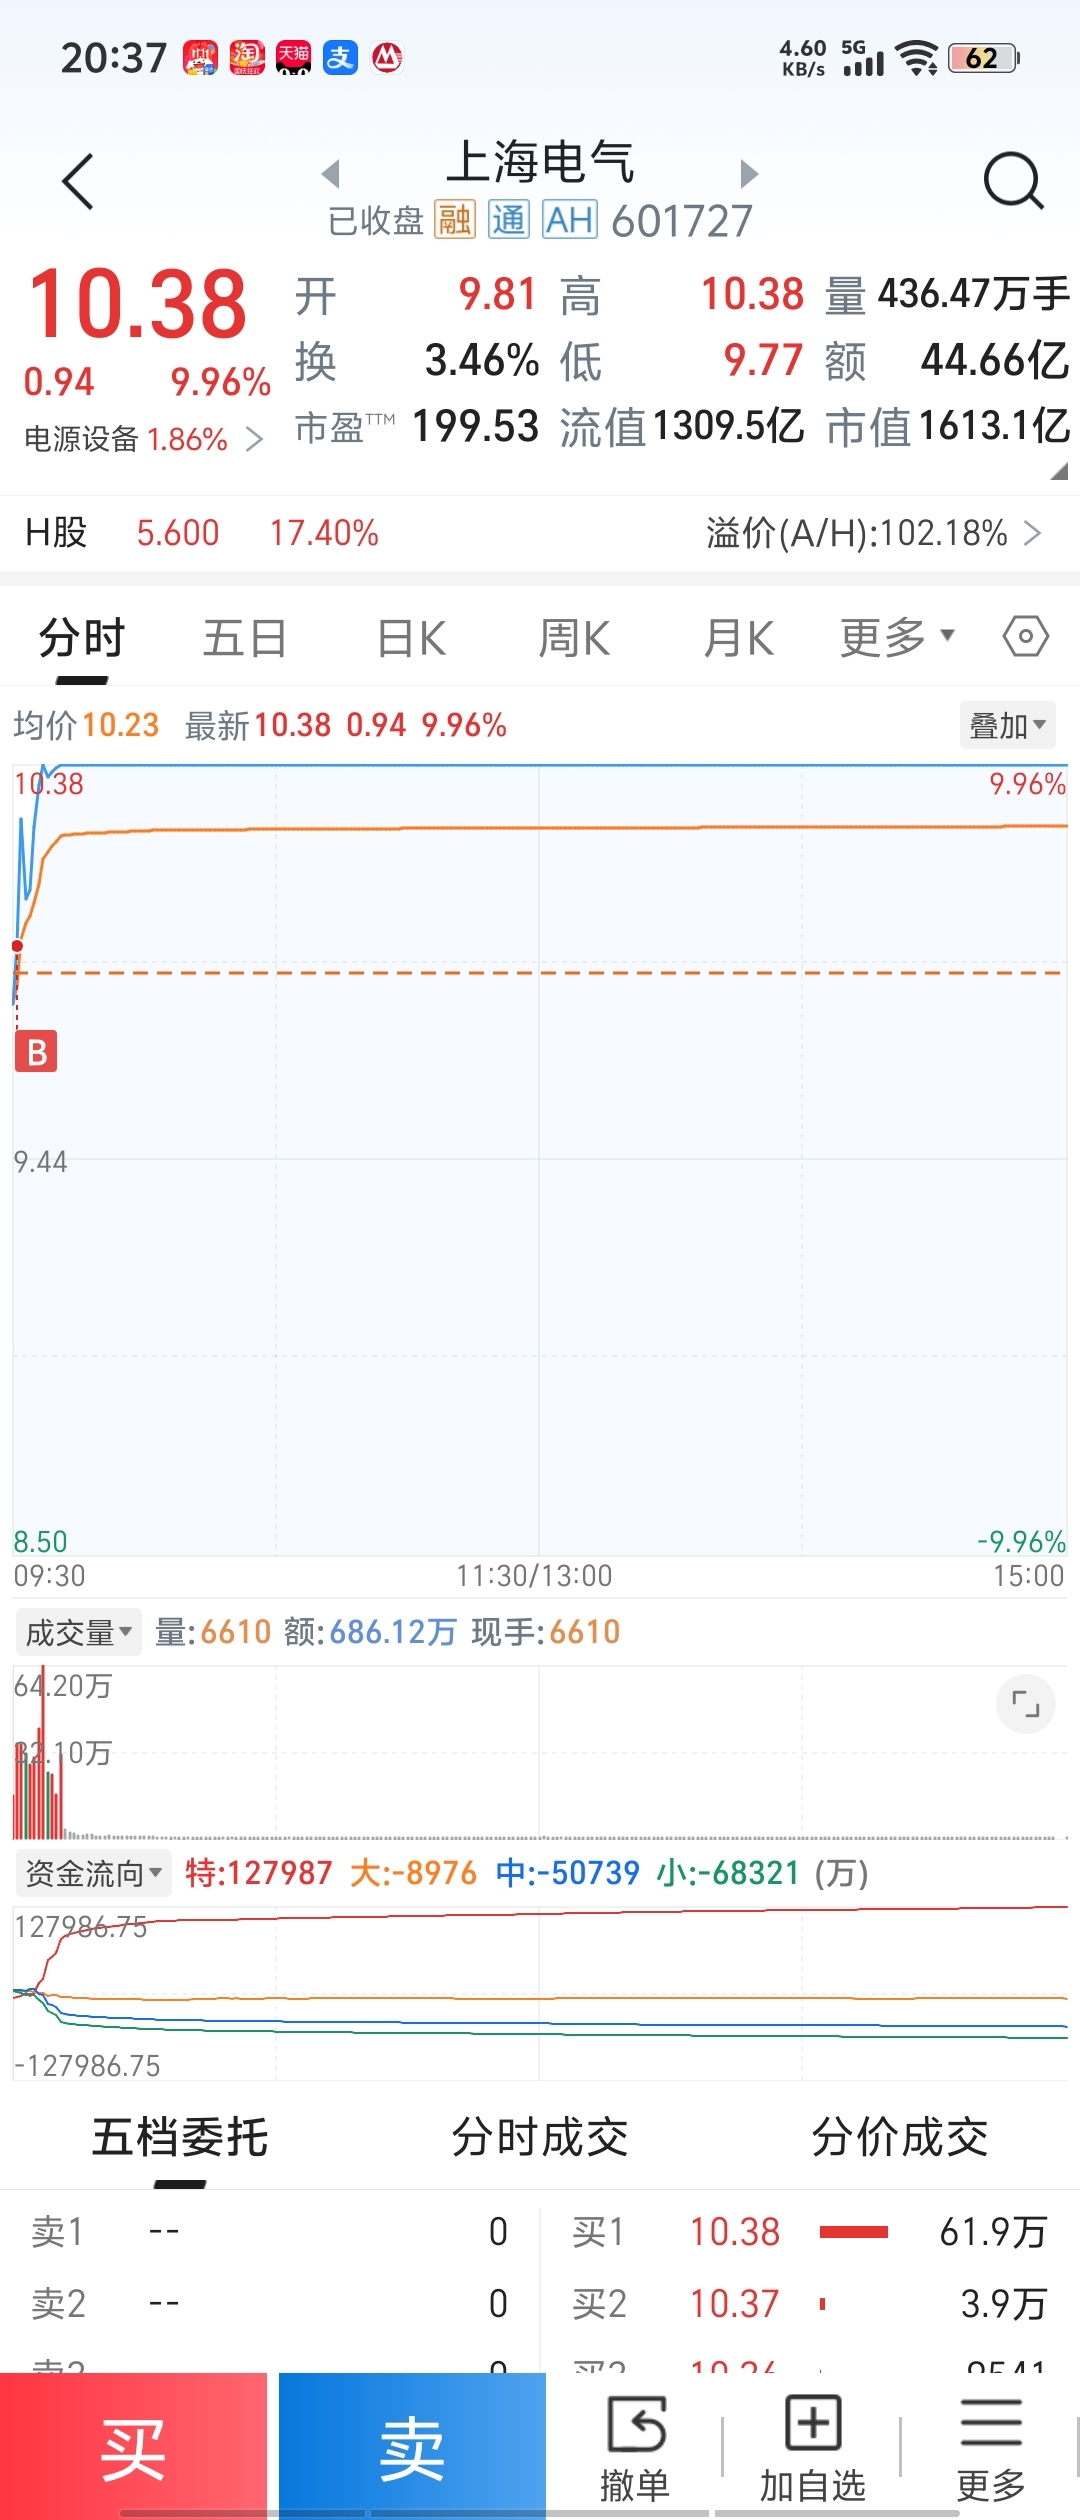Select the 五日 chart tab

[x=245, y=638]
